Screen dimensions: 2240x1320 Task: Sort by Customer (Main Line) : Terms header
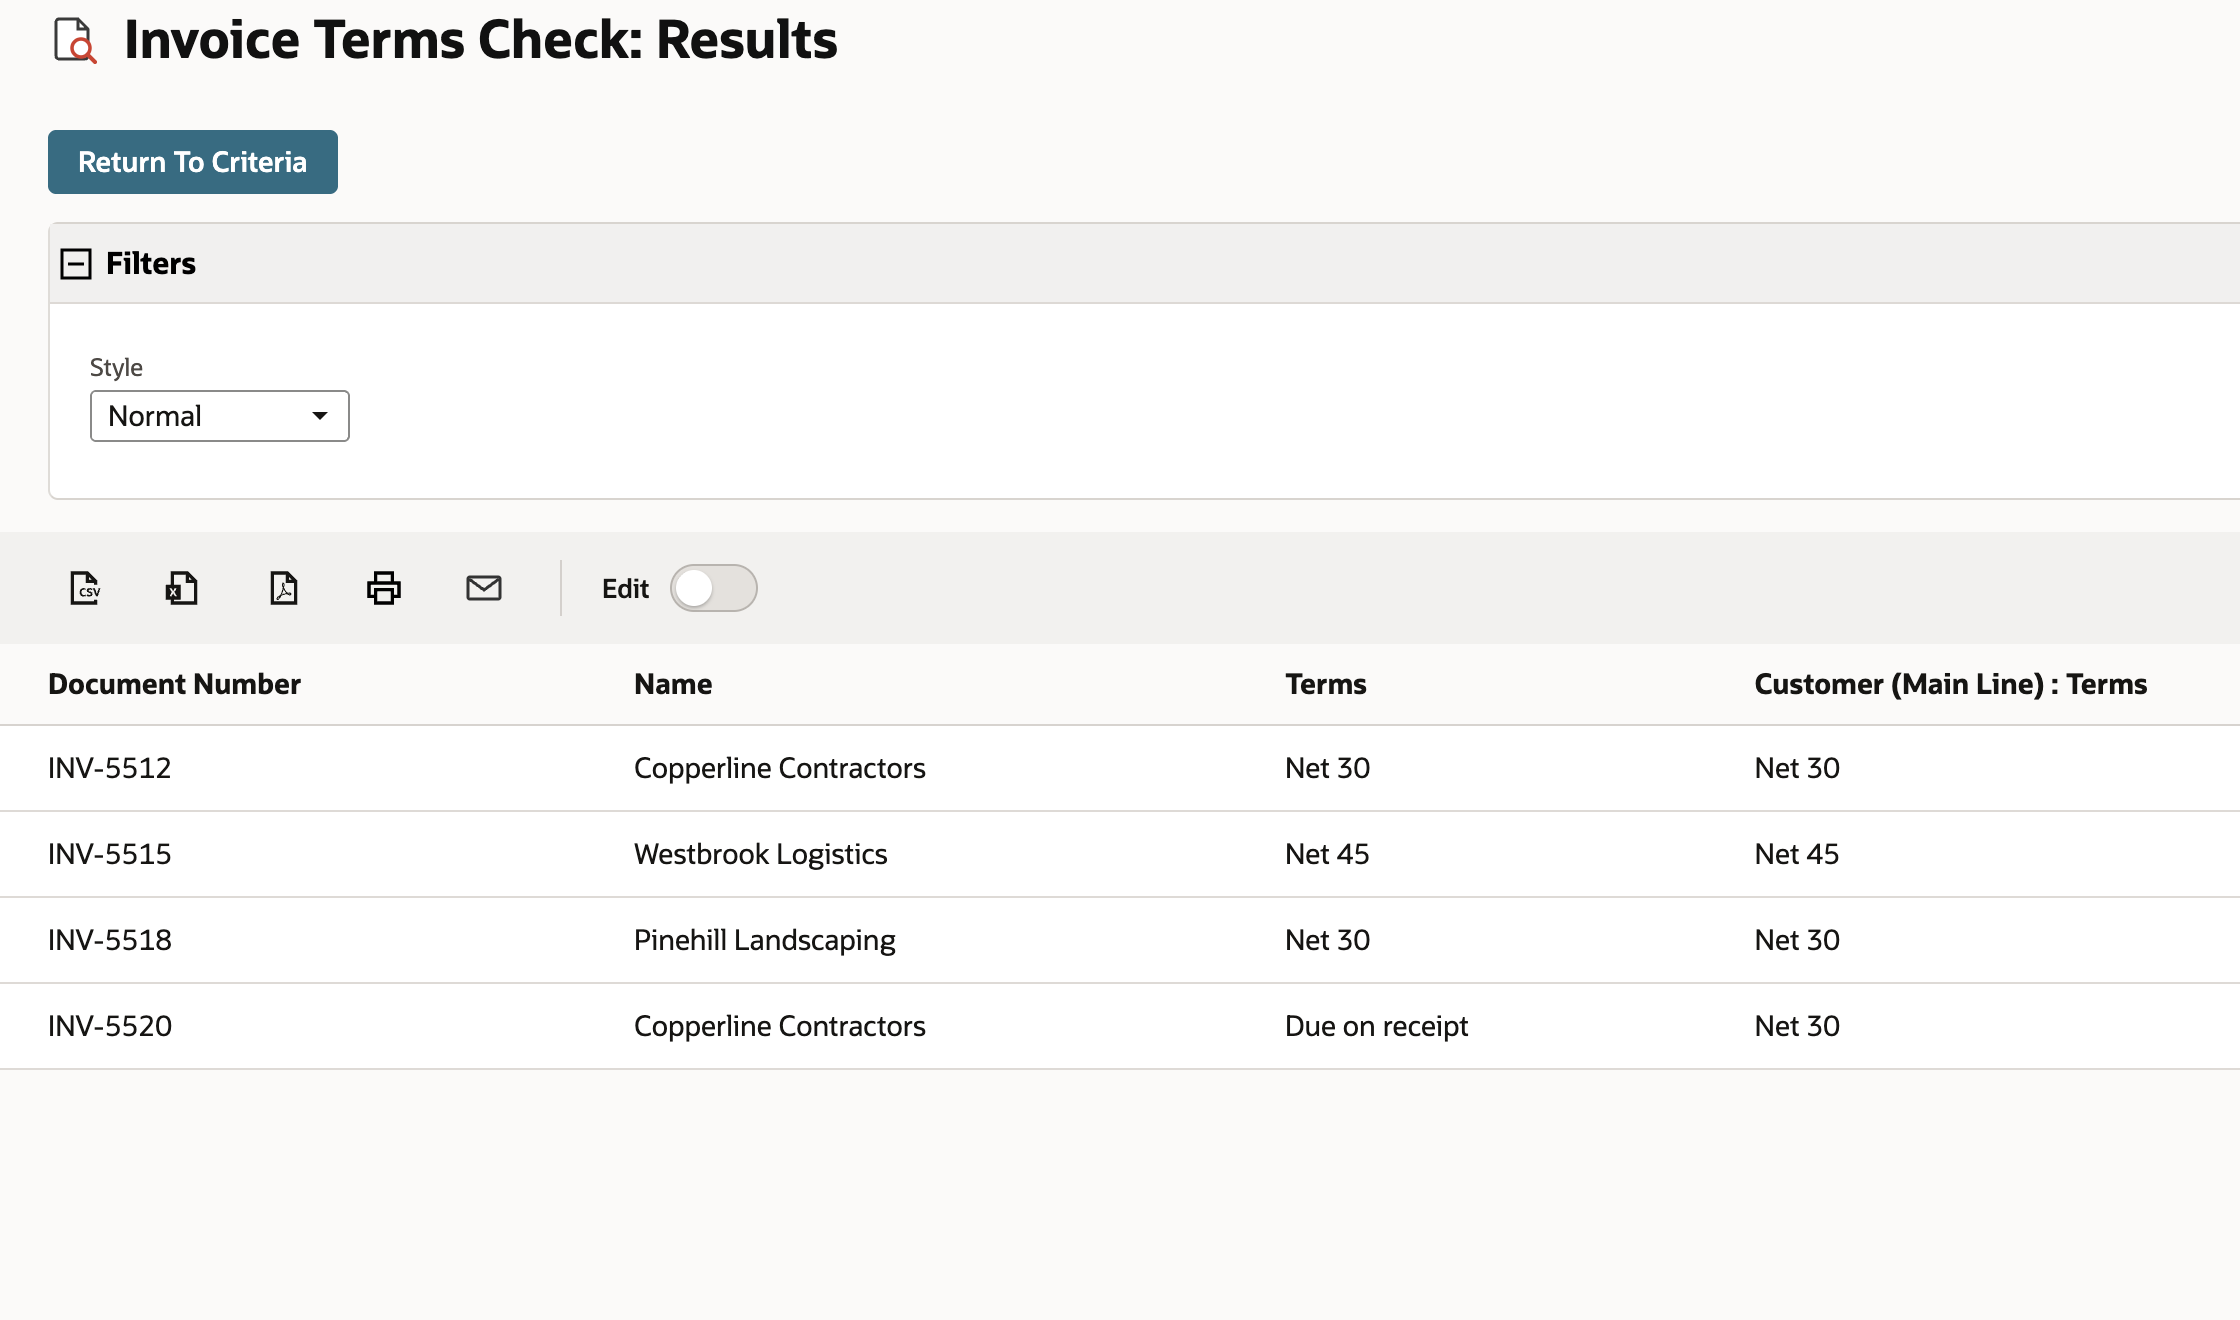pos(1951,684)
